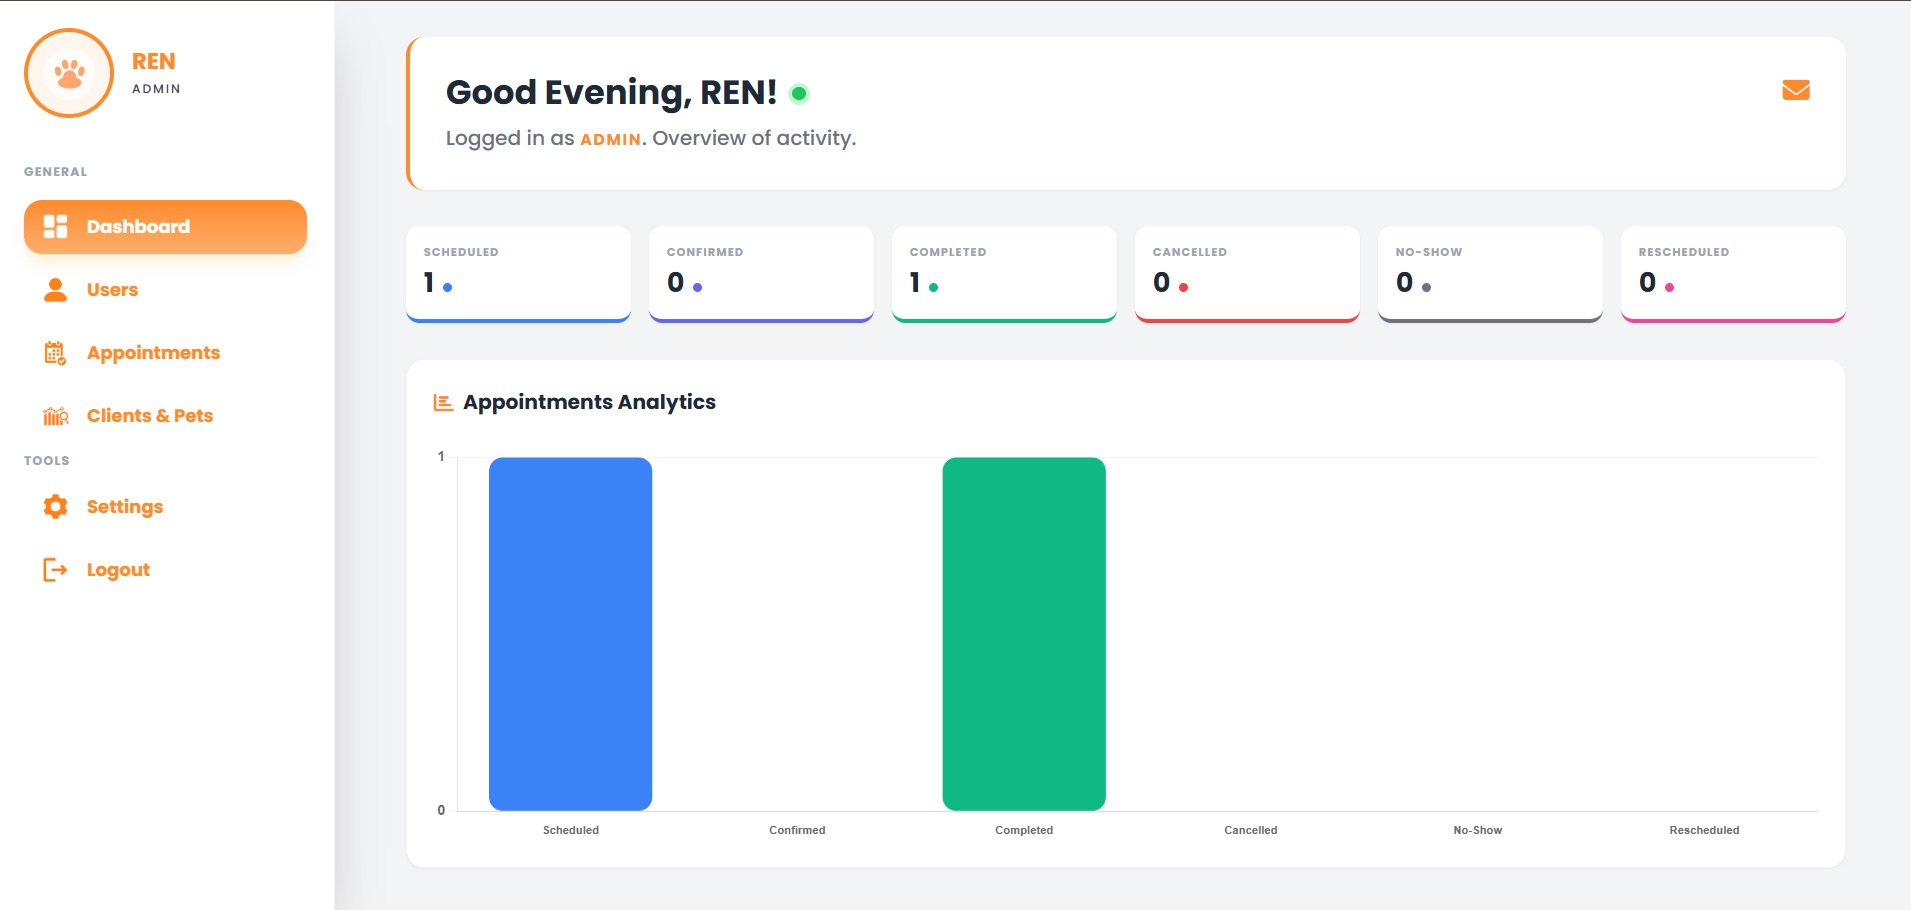Open Settings using the gear icon
Viewport: 1911px width, 910px height.
(x=55, y=506)
